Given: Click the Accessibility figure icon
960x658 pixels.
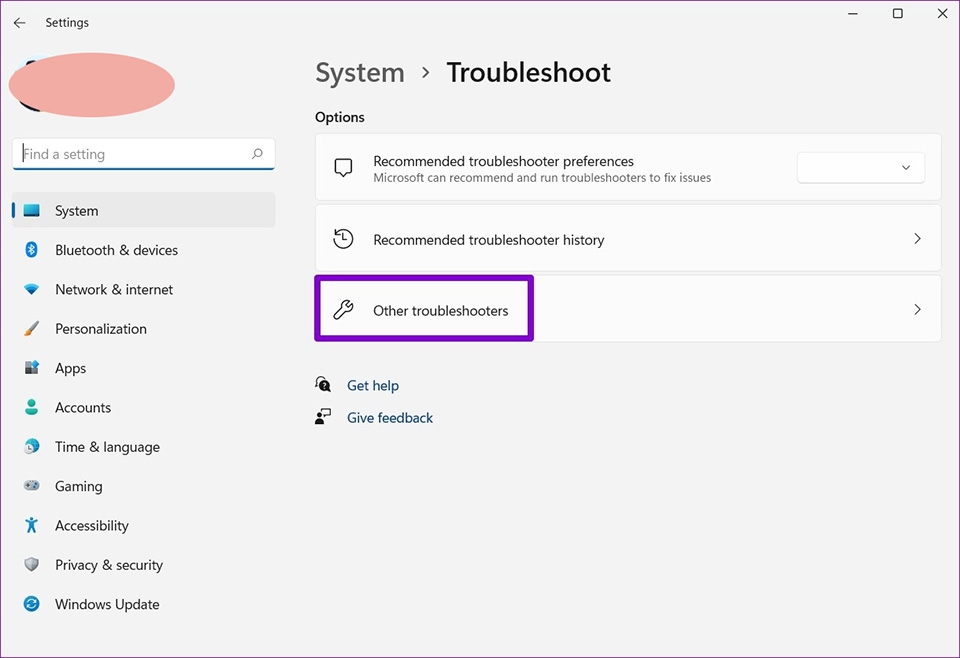Looking at the screenshot, I should pyautogui.click(x=31, y=525).
